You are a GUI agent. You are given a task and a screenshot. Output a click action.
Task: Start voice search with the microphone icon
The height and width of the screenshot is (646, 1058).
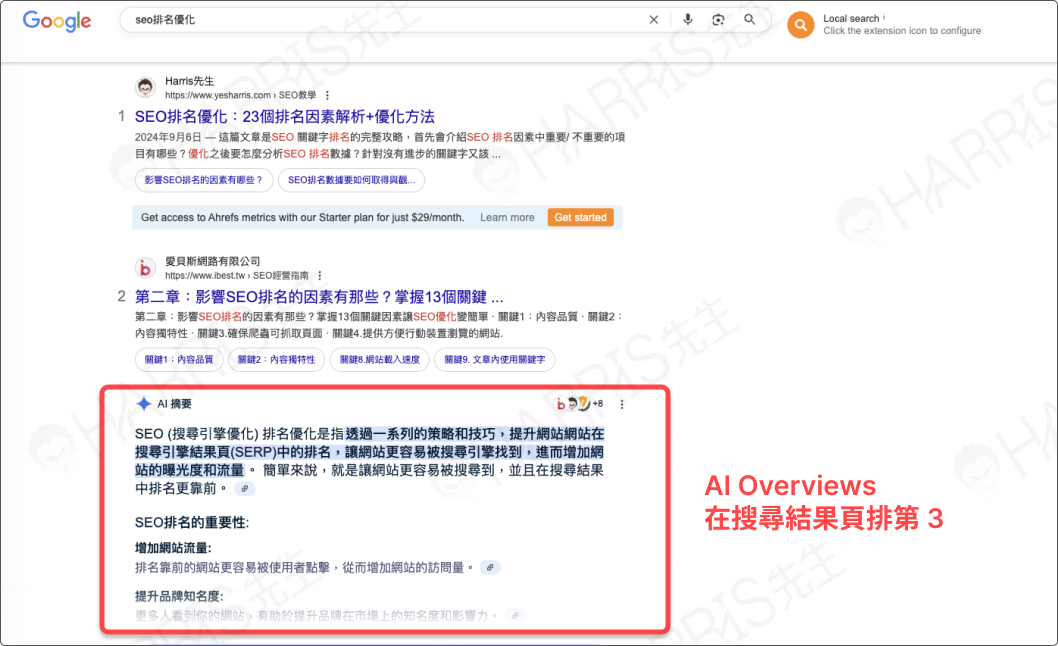687,20
